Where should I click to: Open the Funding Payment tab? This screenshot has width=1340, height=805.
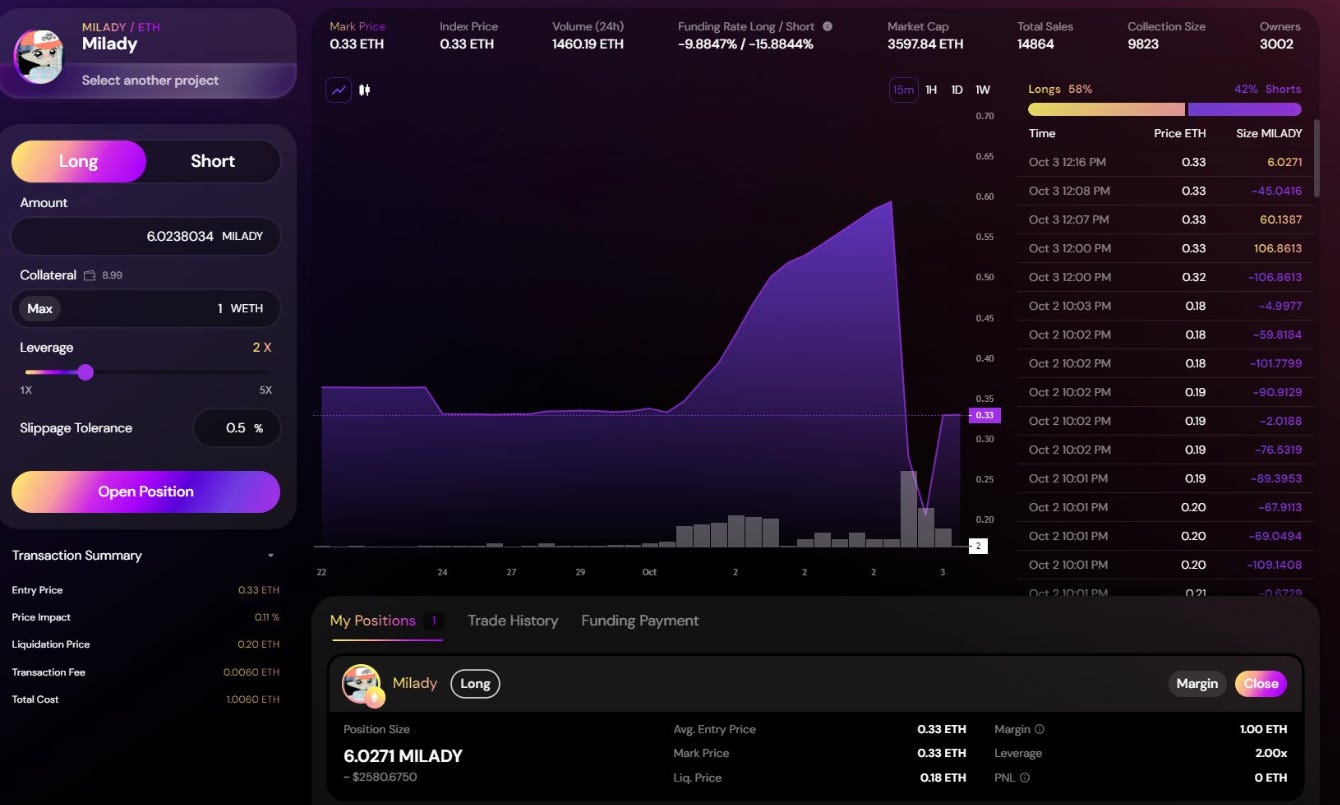coord(640,621)
